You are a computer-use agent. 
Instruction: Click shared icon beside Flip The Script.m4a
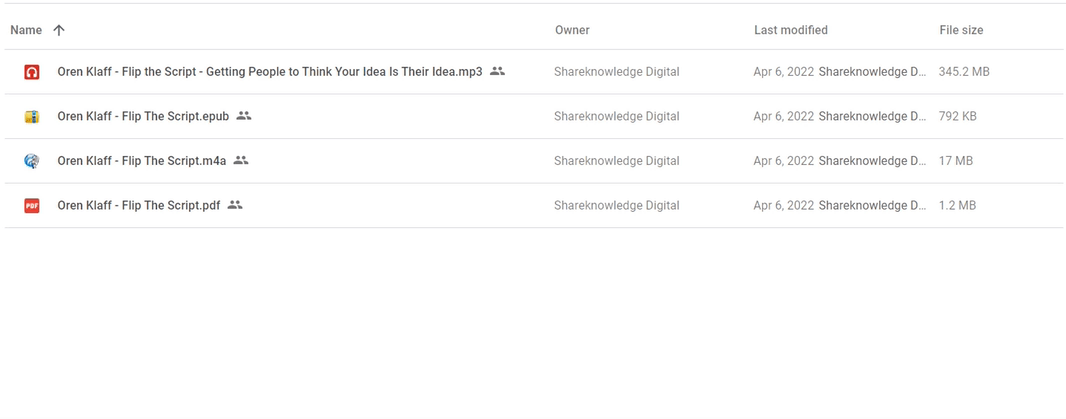click(x=241, y=161)
